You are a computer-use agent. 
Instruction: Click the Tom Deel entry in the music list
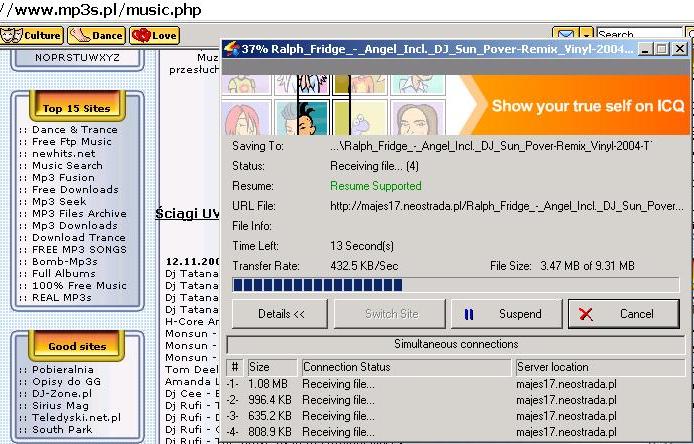[192, 369]
